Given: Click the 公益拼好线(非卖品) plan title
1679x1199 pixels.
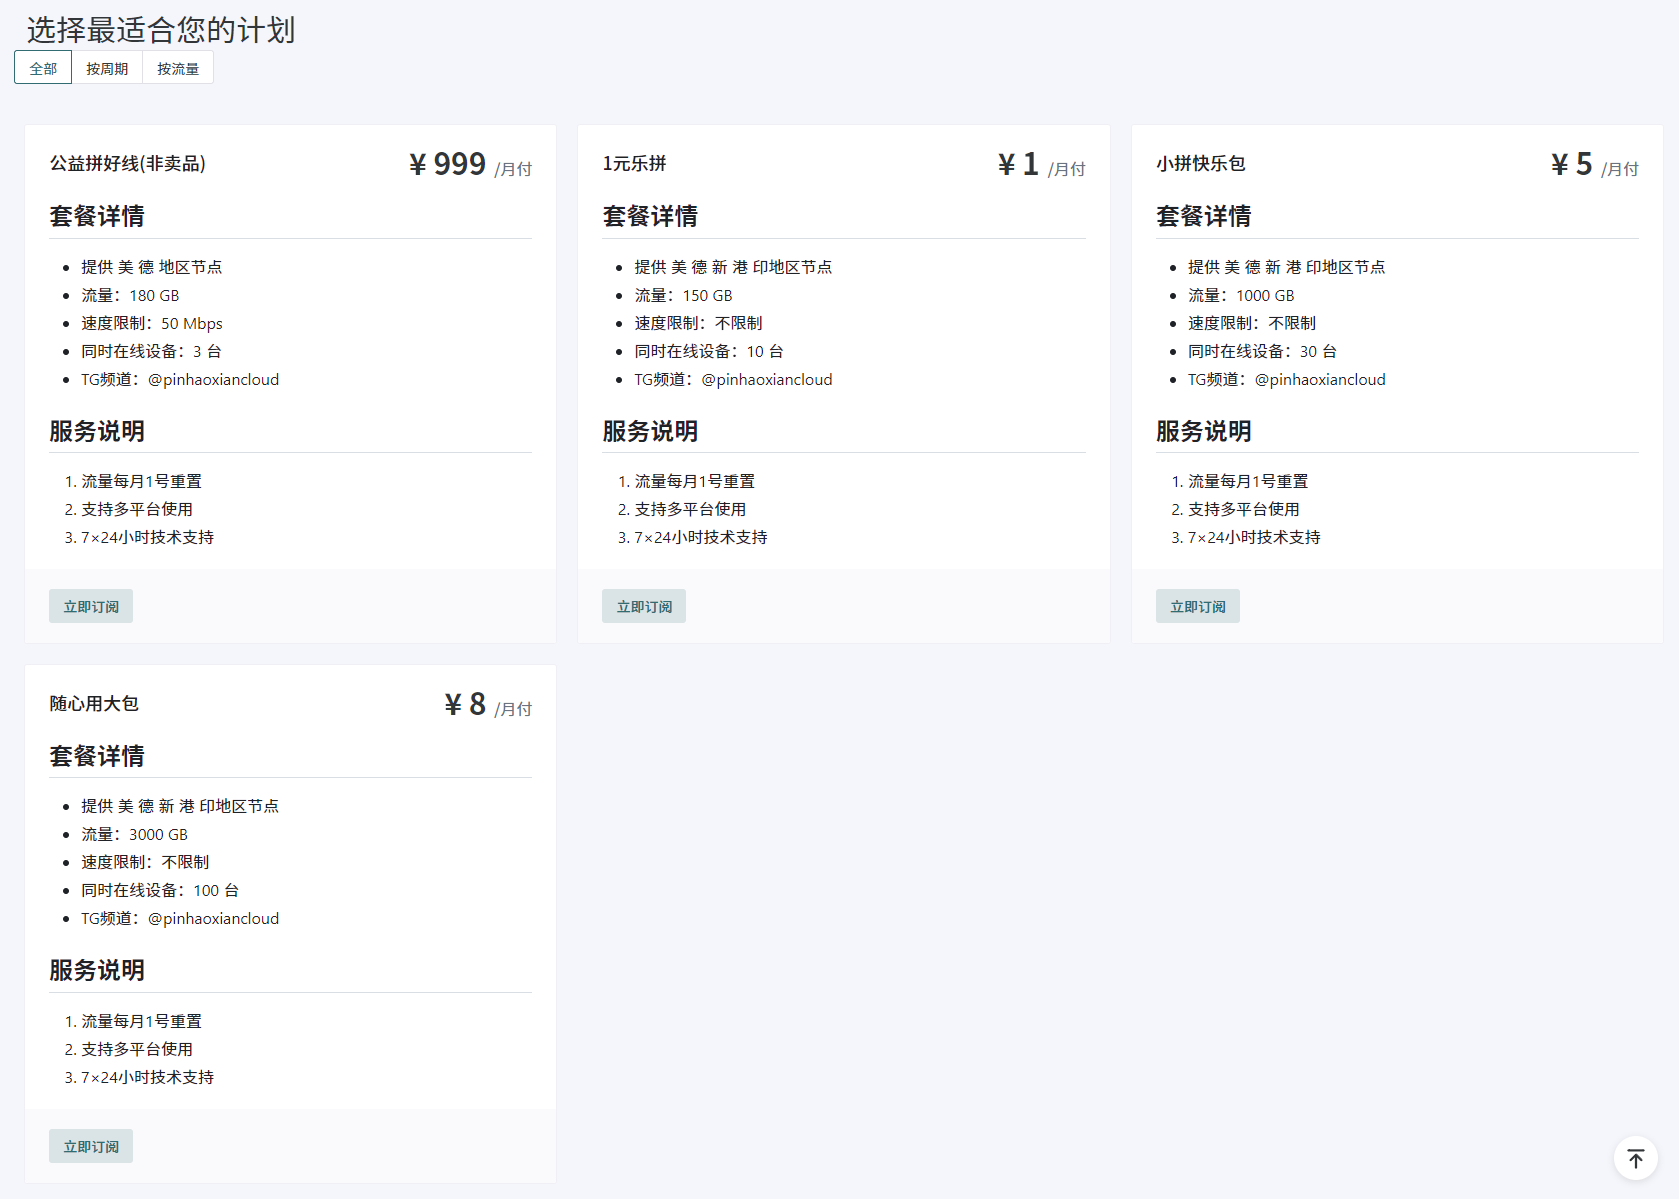Looking at the screenshot, I should click(x=128, y=163).
